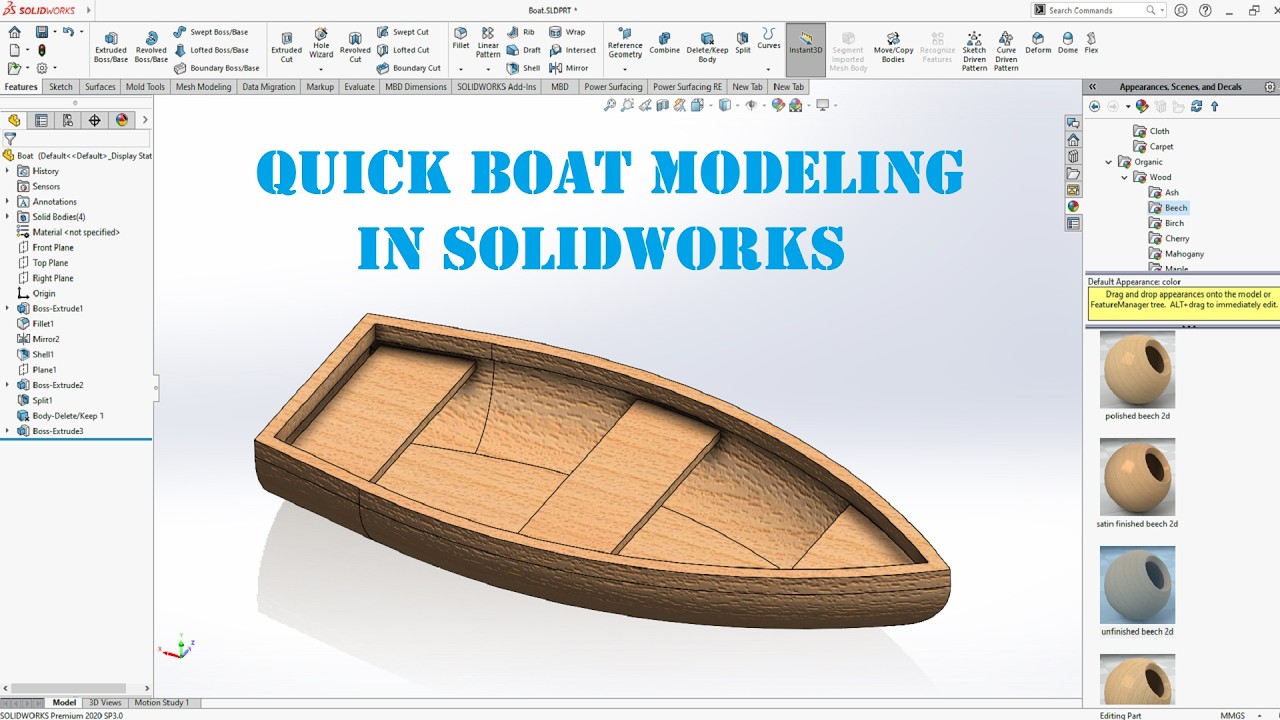Image resolution: width=1280 pixels, height=720 pixels.
Task: Select the Deform tool
Action: [1038, 42]
